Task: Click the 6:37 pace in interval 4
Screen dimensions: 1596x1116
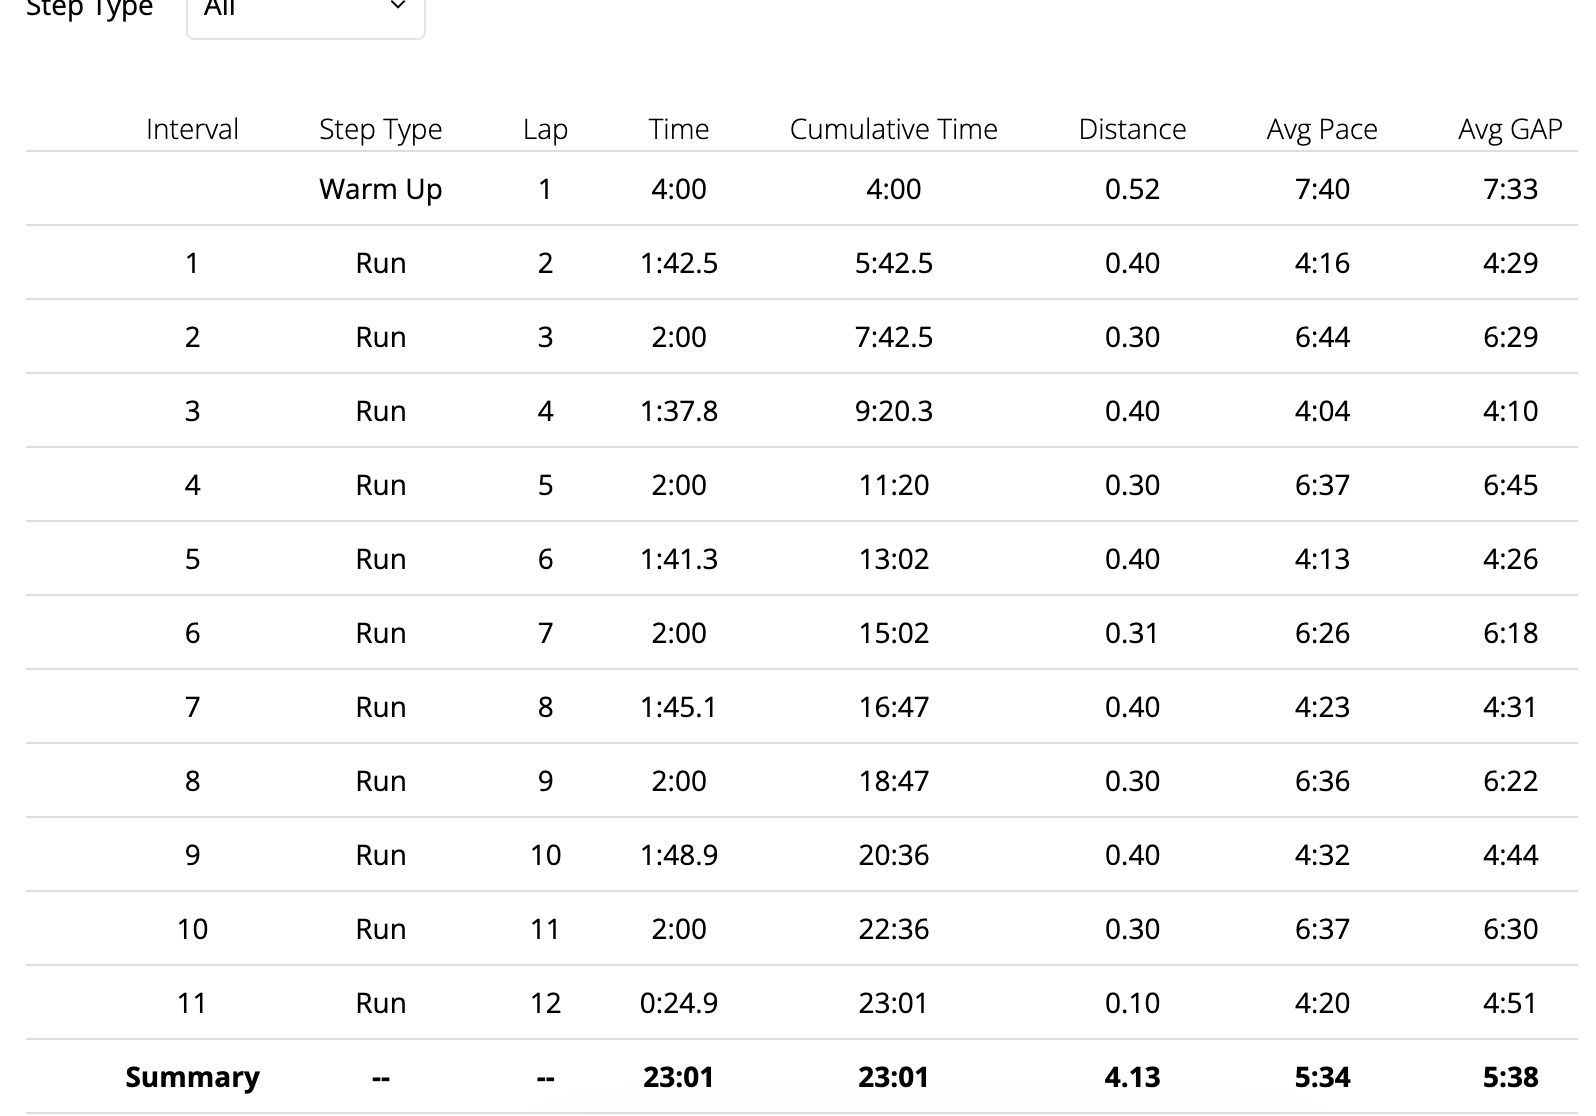Action: pos(1321,485)
